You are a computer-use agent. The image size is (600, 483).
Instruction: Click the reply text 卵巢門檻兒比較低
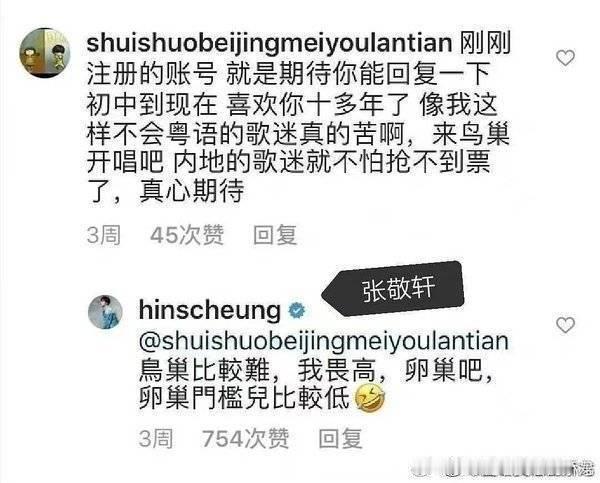244,399
